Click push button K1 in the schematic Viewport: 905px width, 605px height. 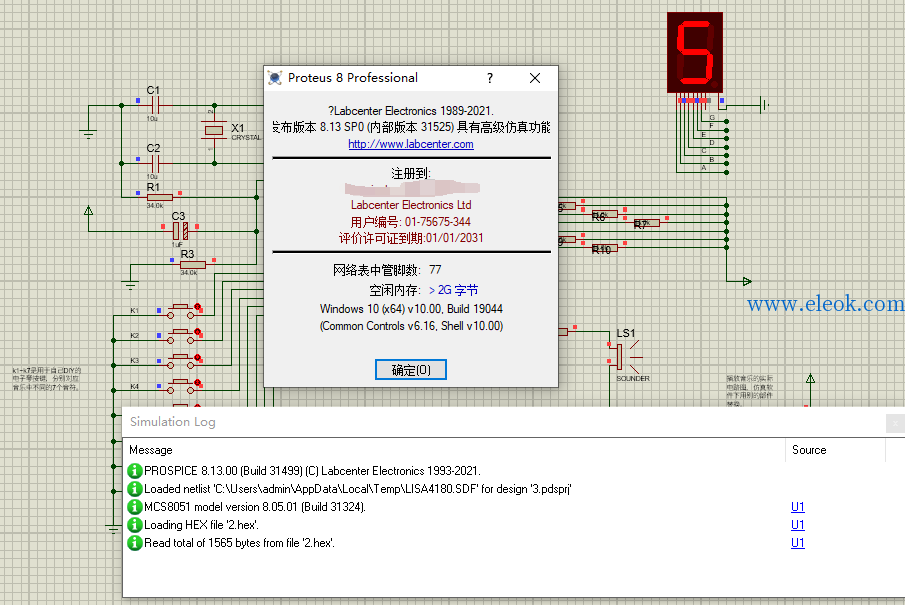(x=181, y=311)
